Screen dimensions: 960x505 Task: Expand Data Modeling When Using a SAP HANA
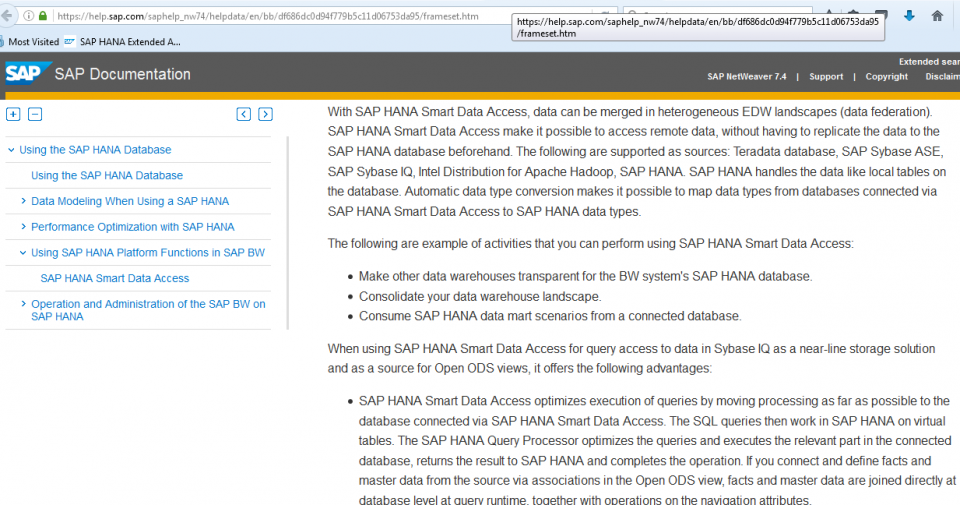pyautogui.click(x=23, y=201)
